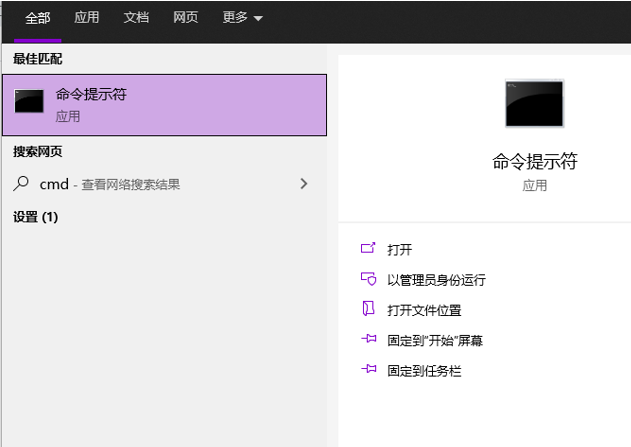Viewport: 631px width, 447px height.
Task: Switch to the 应用 tab
Action: (87, 18)
